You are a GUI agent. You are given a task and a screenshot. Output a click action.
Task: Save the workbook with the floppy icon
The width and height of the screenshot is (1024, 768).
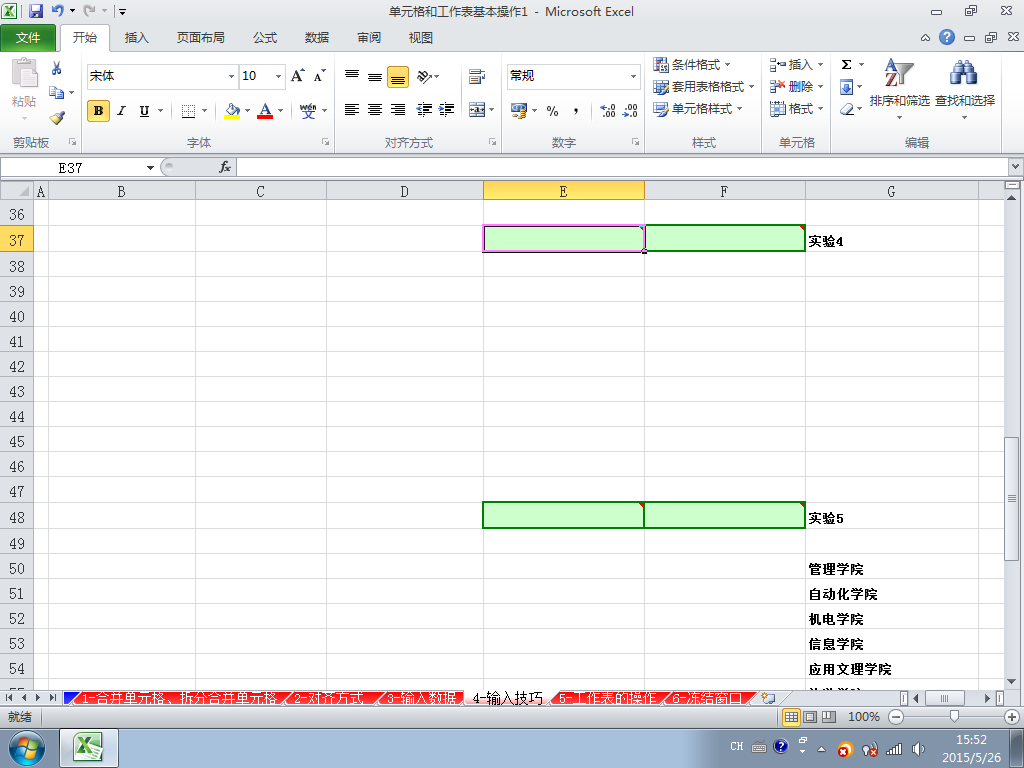tap(36, 11)
